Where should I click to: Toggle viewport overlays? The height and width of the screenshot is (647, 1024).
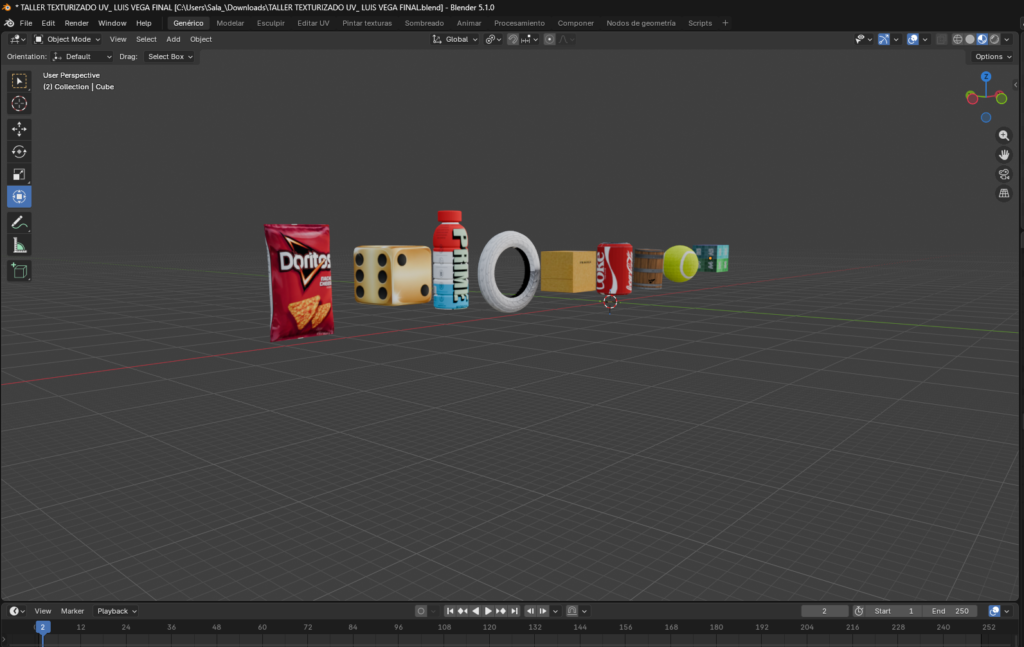(912, 39)
